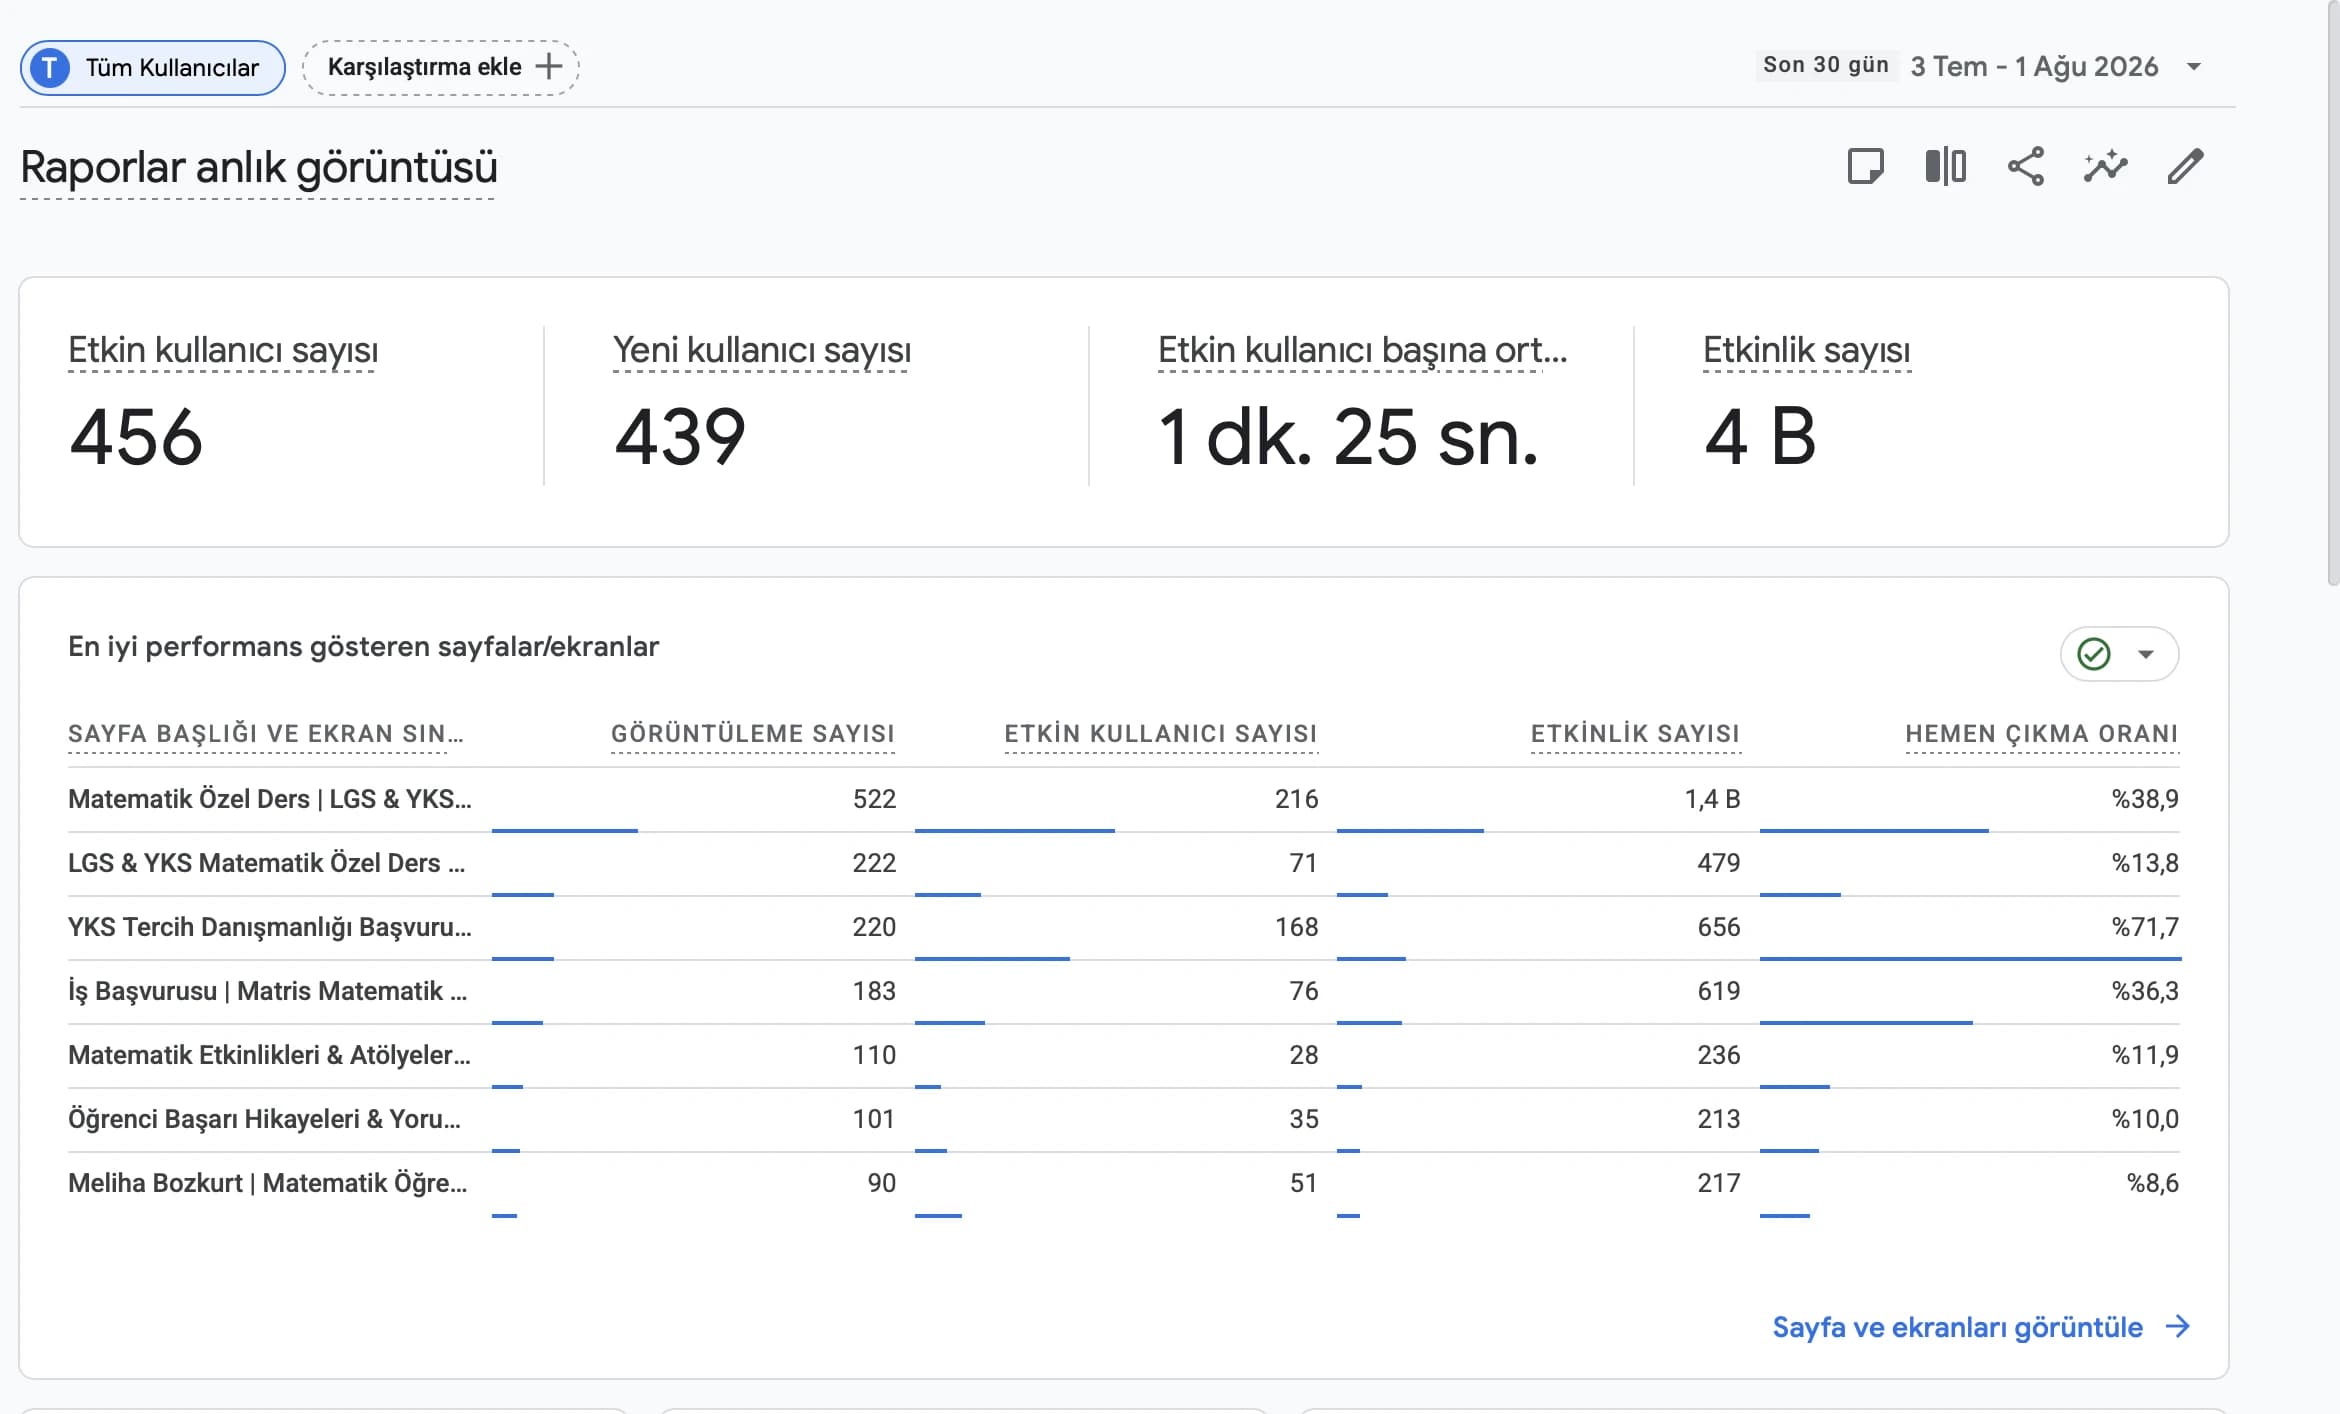The height and width of the screenshot is (1414, 2340).
Task: Add a comparison with Karşılaştırma ekle
Action: point(441,68)
